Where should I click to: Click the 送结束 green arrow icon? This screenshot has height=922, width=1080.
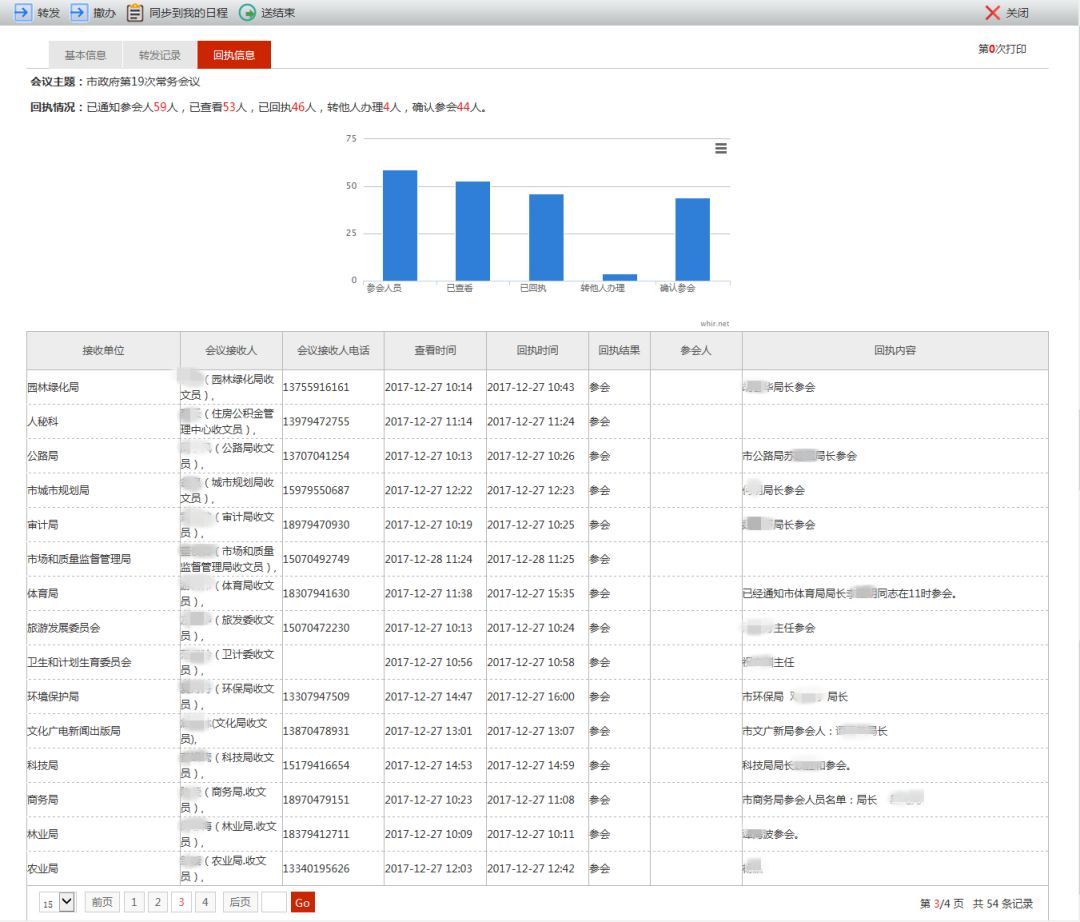(247, 13)
